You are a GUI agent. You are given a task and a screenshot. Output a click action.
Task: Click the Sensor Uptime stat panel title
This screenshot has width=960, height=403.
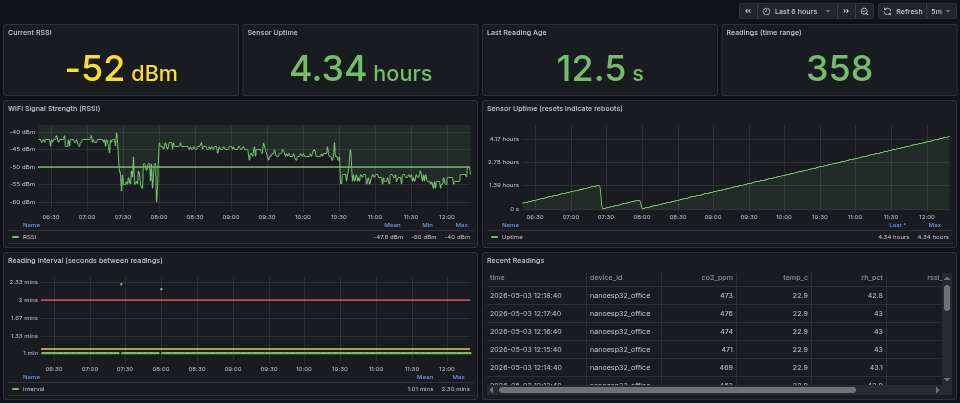coord(272,32)
